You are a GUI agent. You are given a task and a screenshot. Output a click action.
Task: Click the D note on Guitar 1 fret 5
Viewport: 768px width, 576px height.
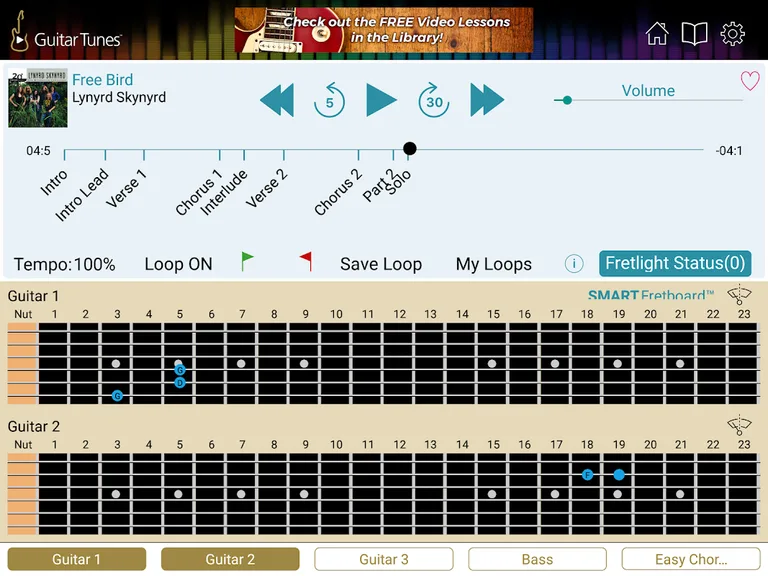click(180, 383)
